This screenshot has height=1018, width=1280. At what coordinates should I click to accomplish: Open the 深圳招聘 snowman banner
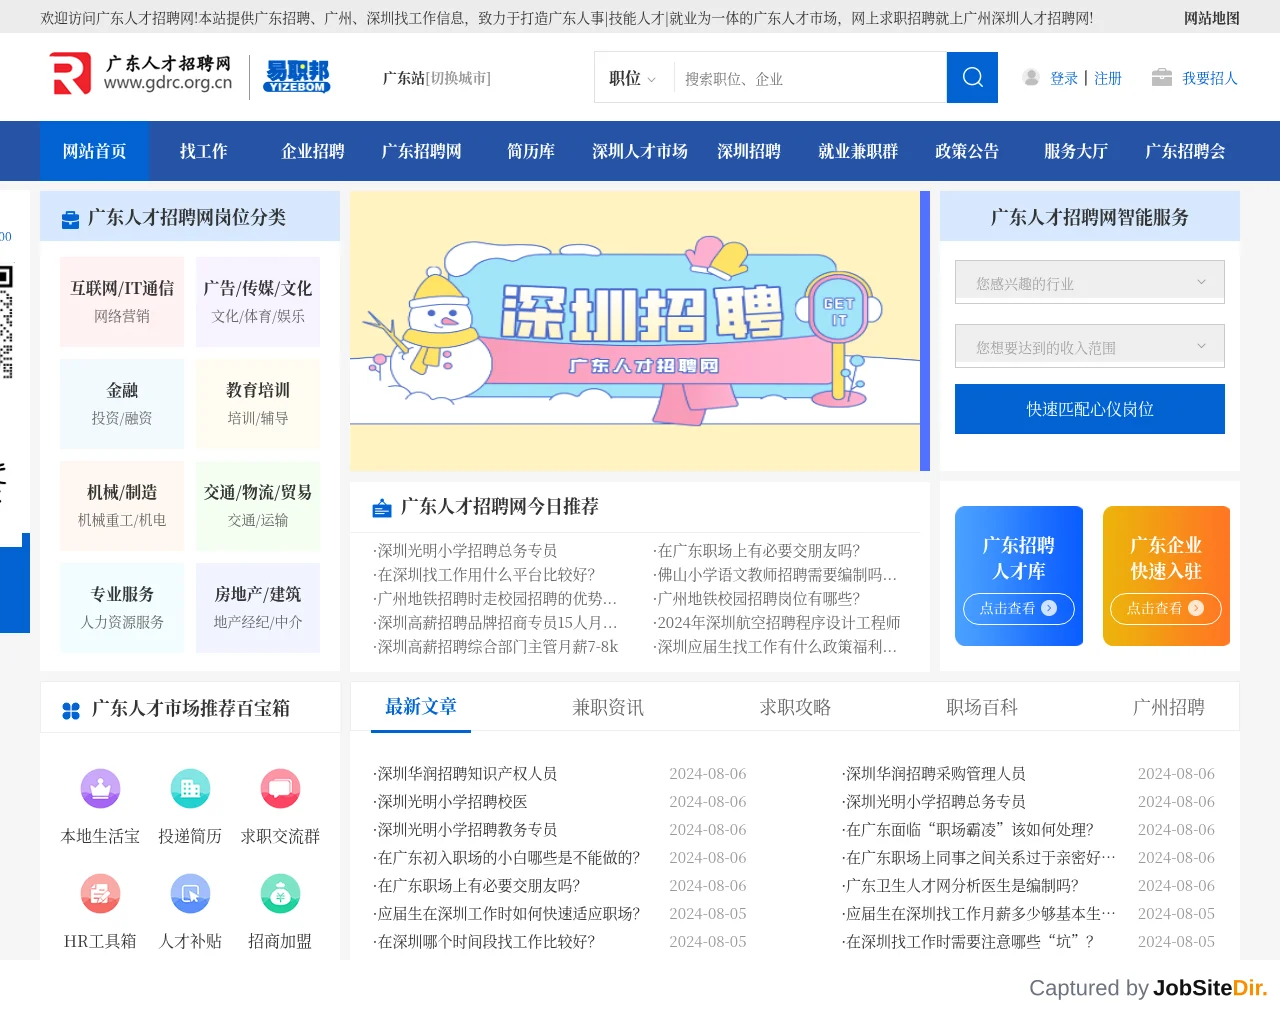[x=635, y=331]
